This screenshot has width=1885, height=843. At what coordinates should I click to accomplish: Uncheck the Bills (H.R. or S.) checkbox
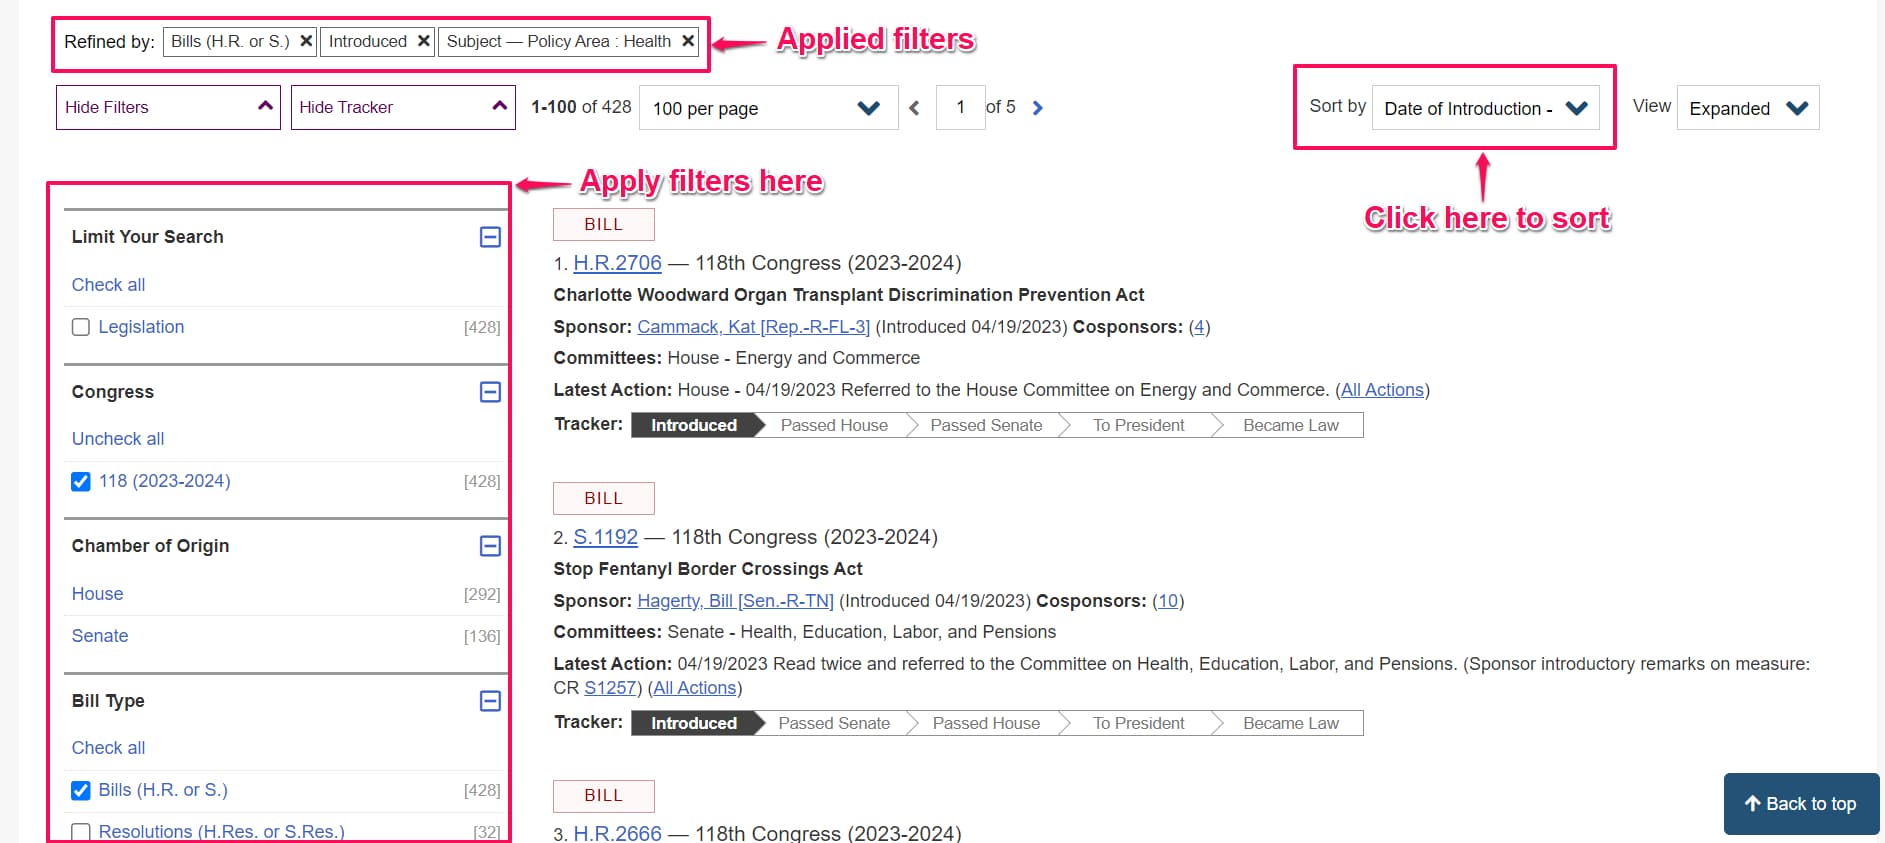81,791
